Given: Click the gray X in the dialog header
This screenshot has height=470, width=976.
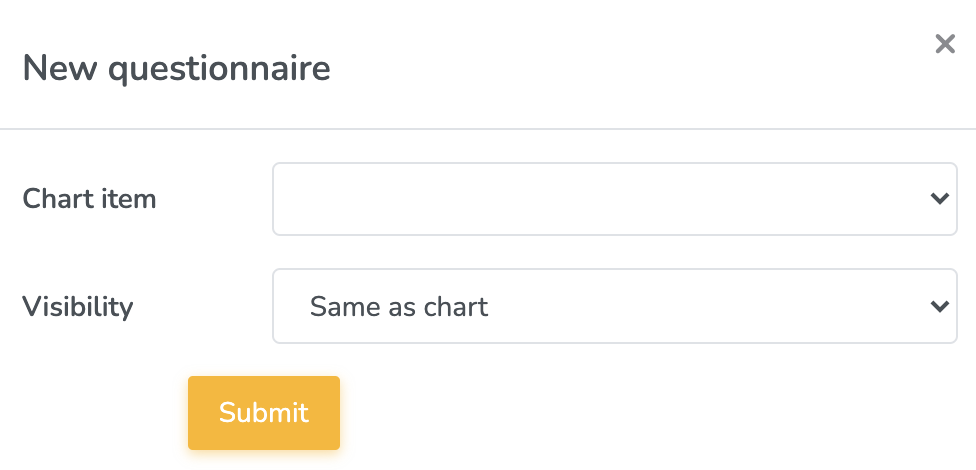Looking at the screenshot, I should click(945, 44).
